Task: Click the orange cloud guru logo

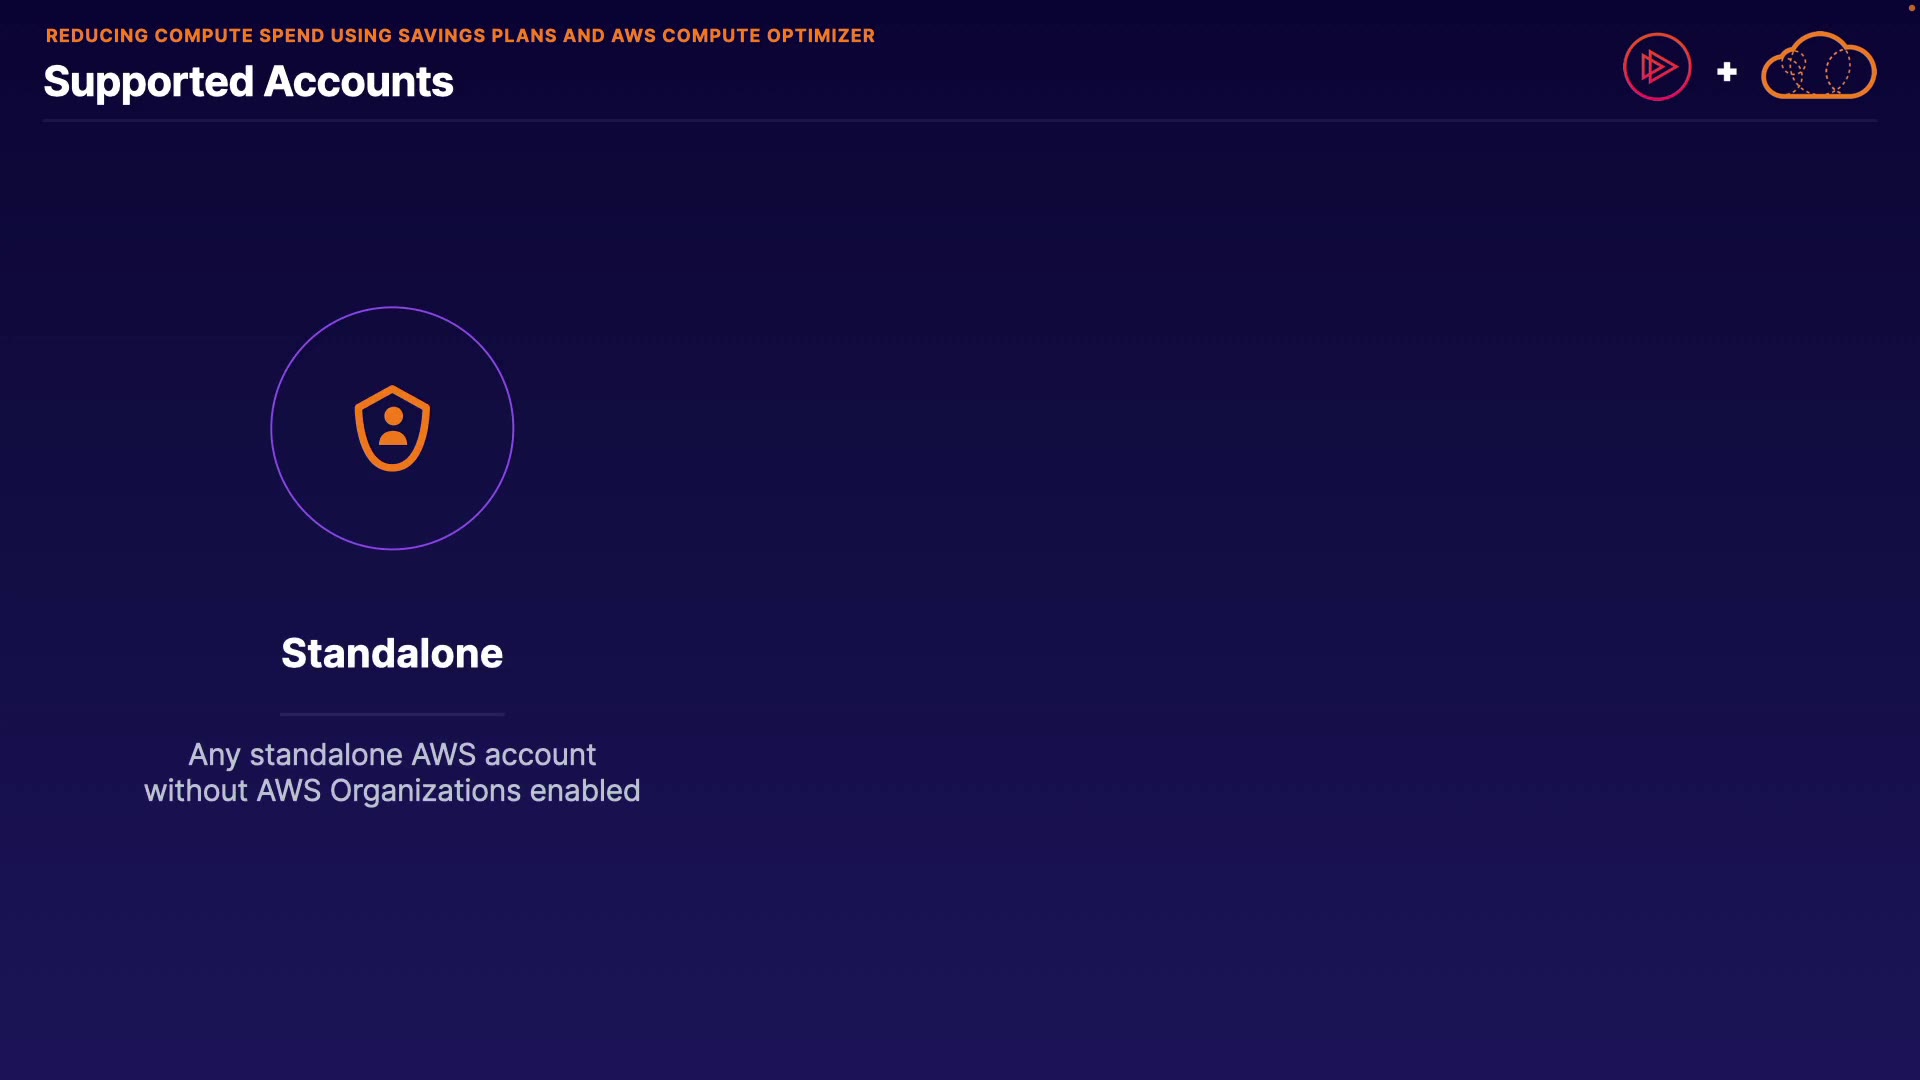Action: pos(1818,66)
